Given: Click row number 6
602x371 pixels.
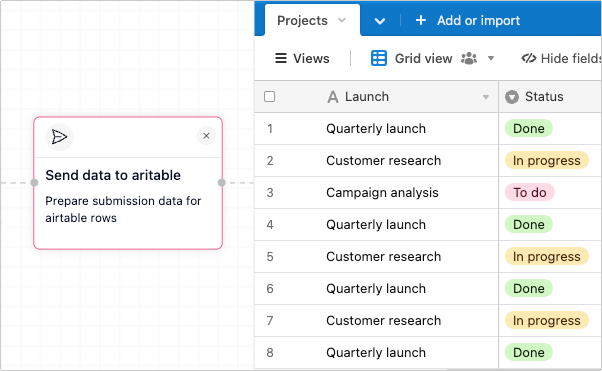Looking at the screenshot, I should [270, 288].
